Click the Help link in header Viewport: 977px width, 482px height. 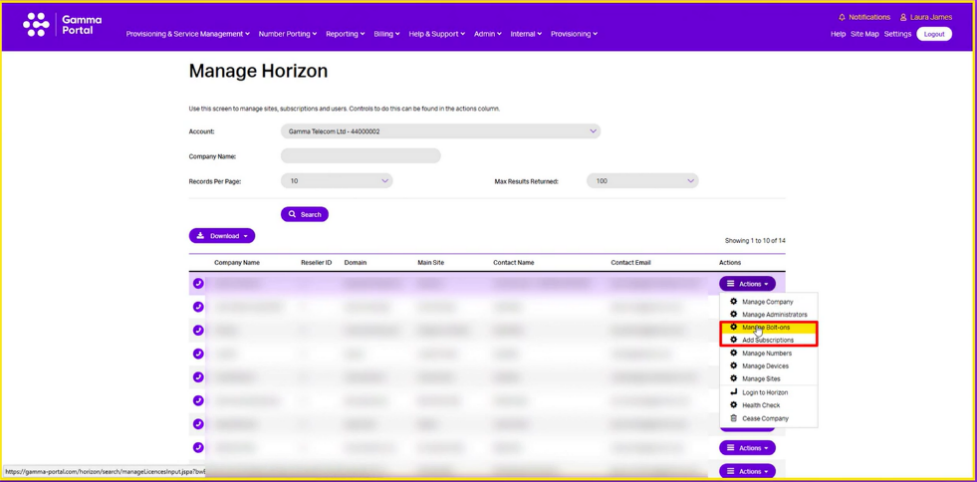[x=838, y=34]
